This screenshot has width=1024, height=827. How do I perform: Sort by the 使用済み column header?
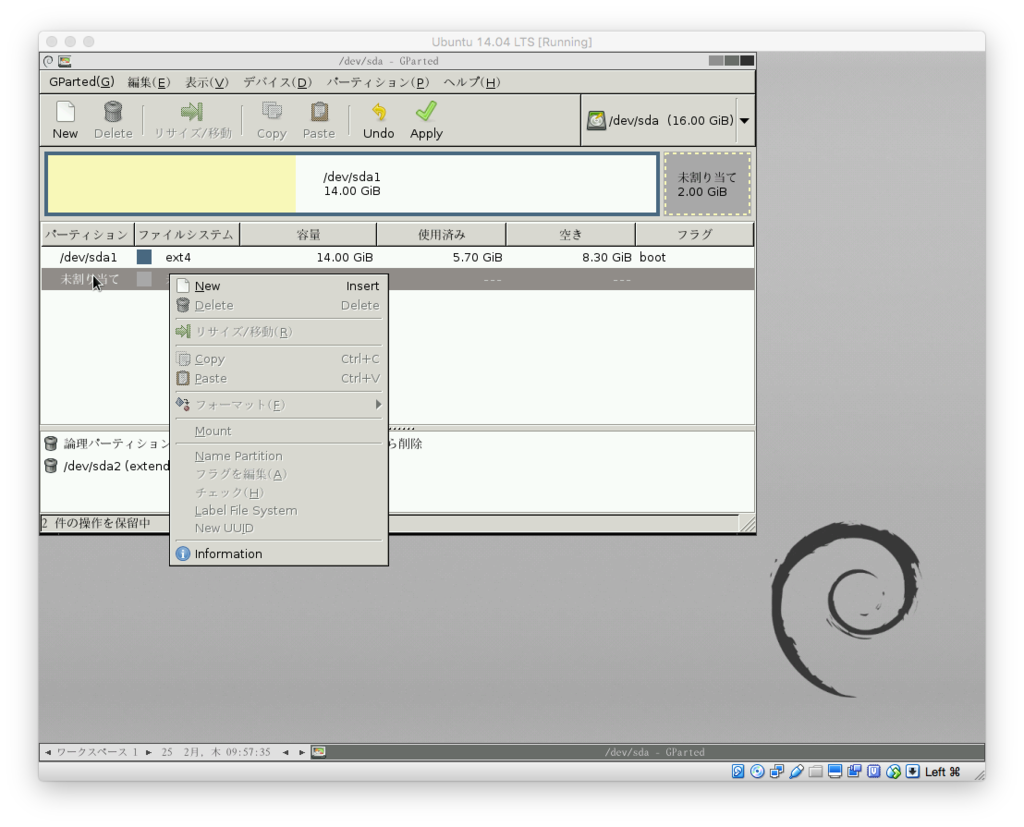click(x=441, y=235)
